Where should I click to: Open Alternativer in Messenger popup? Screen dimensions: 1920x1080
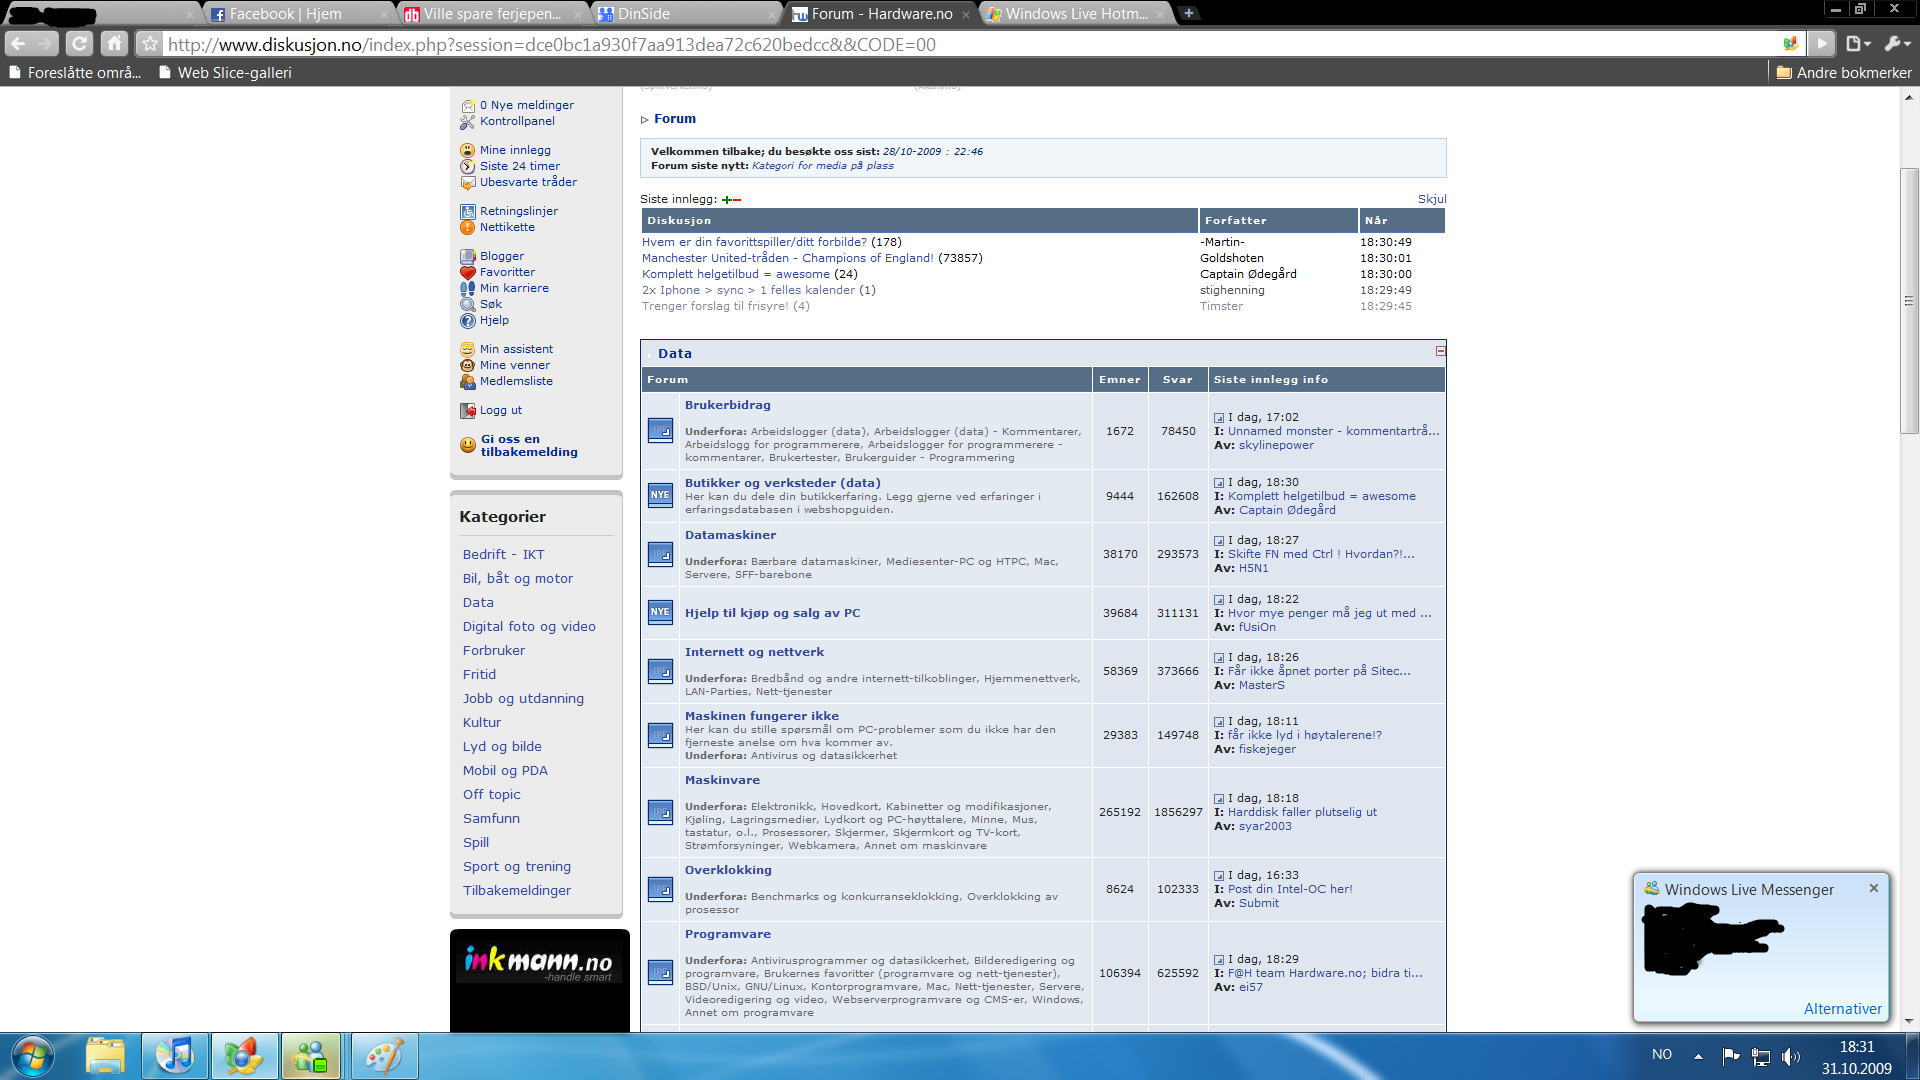tap(1842, 1009)
